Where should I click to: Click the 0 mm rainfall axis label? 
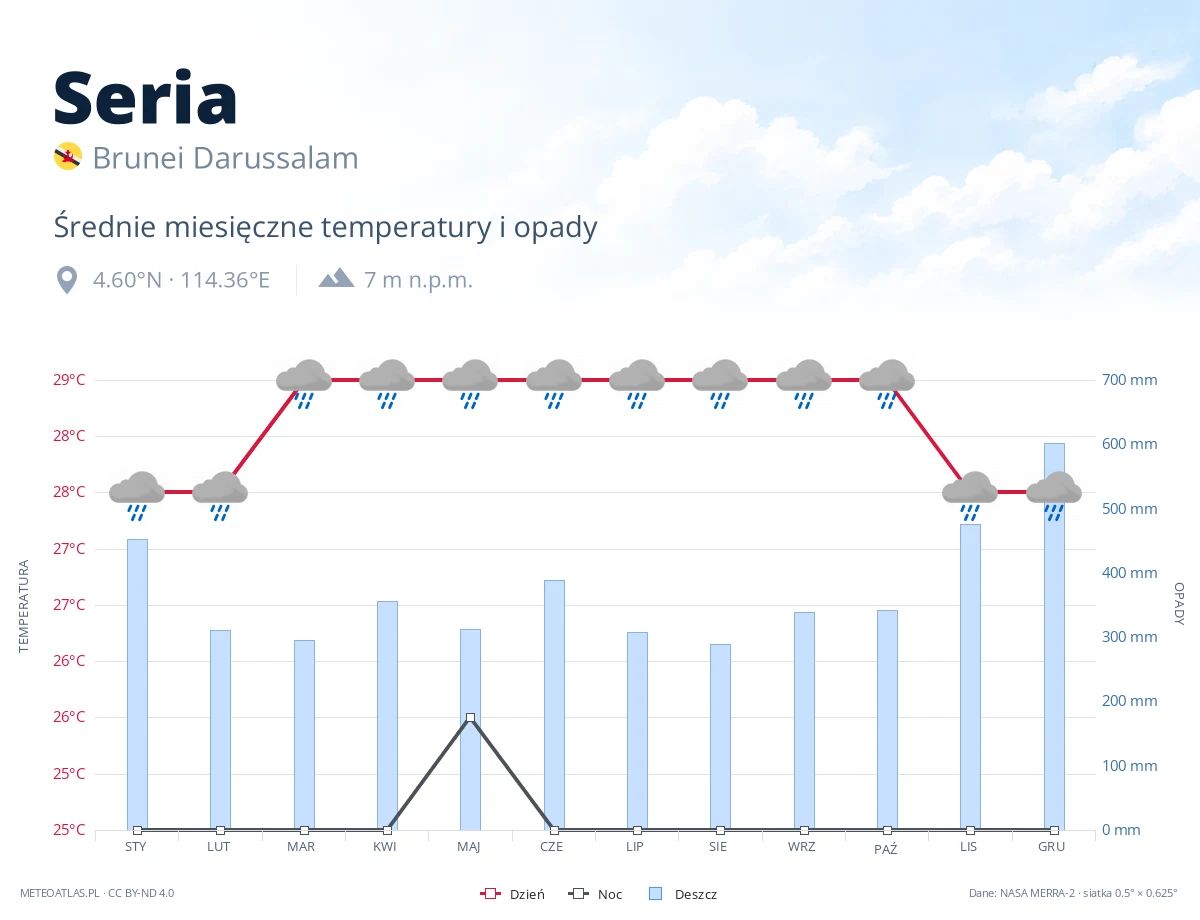[1121, 830]
